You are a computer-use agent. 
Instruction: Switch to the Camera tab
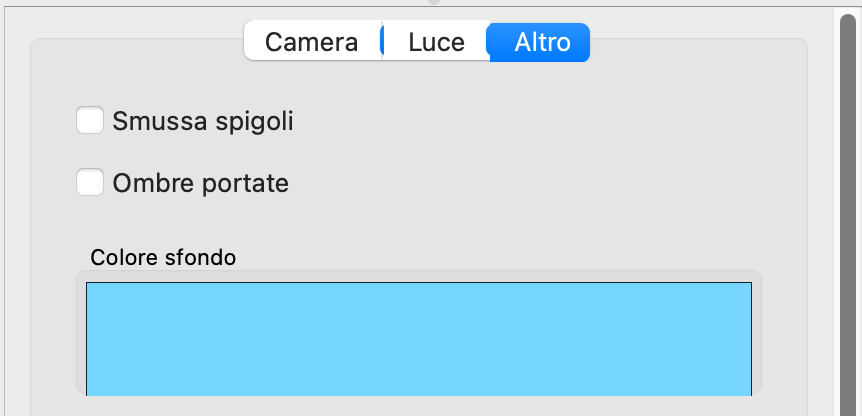(x=312, y=42)
